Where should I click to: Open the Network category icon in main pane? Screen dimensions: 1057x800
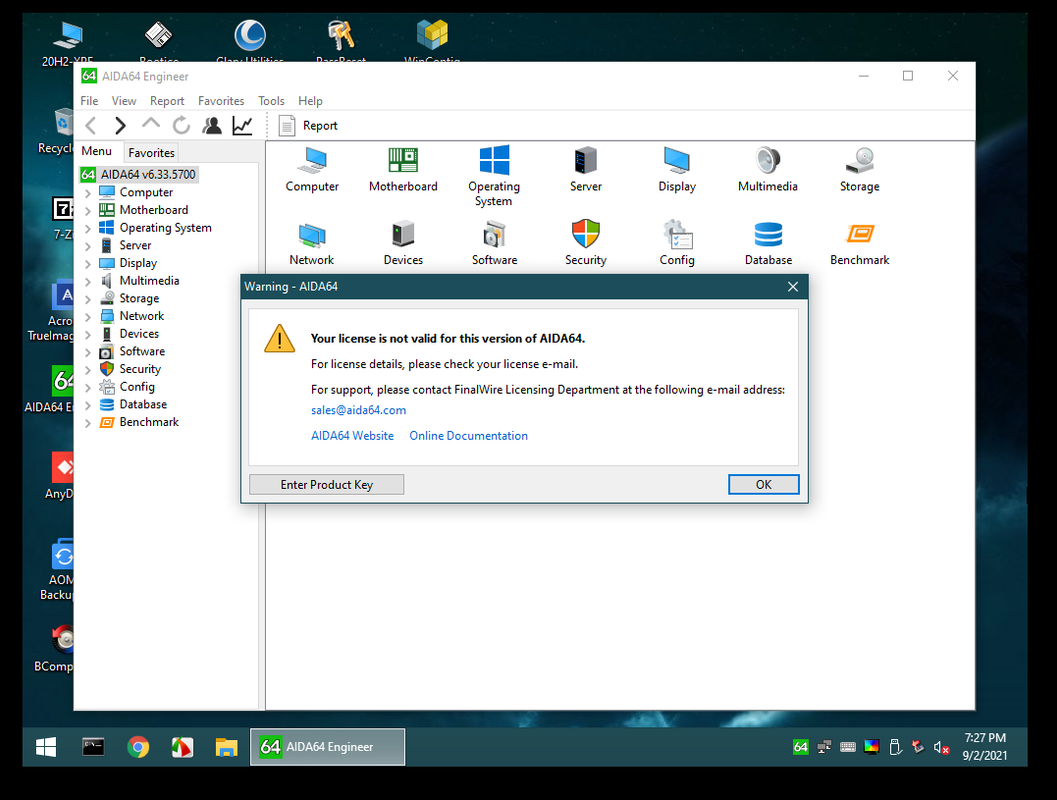pos(311,243)
